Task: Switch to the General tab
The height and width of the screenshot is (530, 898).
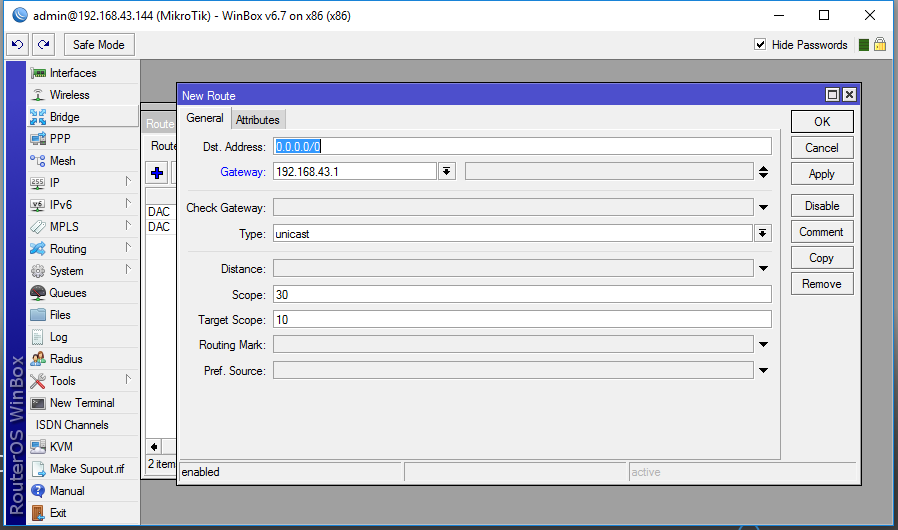Action: pyautogui.click(x=204, y=118)
